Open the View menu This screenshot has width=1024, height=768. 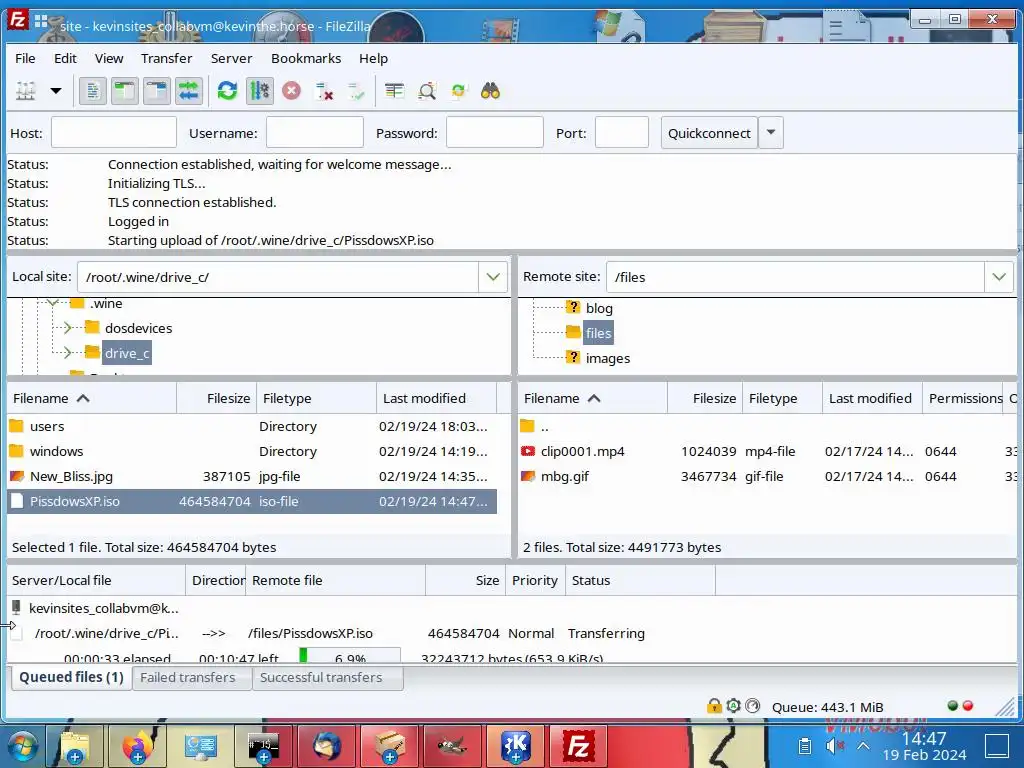pos(109,58)
